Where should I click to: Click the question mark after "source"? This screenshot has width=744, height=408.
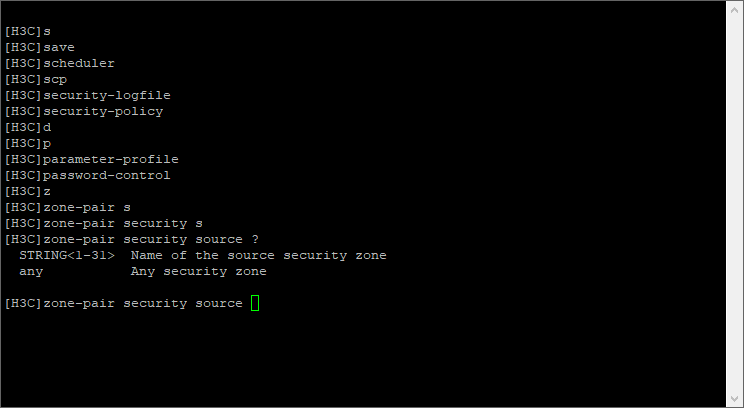(x=255, y=239)
